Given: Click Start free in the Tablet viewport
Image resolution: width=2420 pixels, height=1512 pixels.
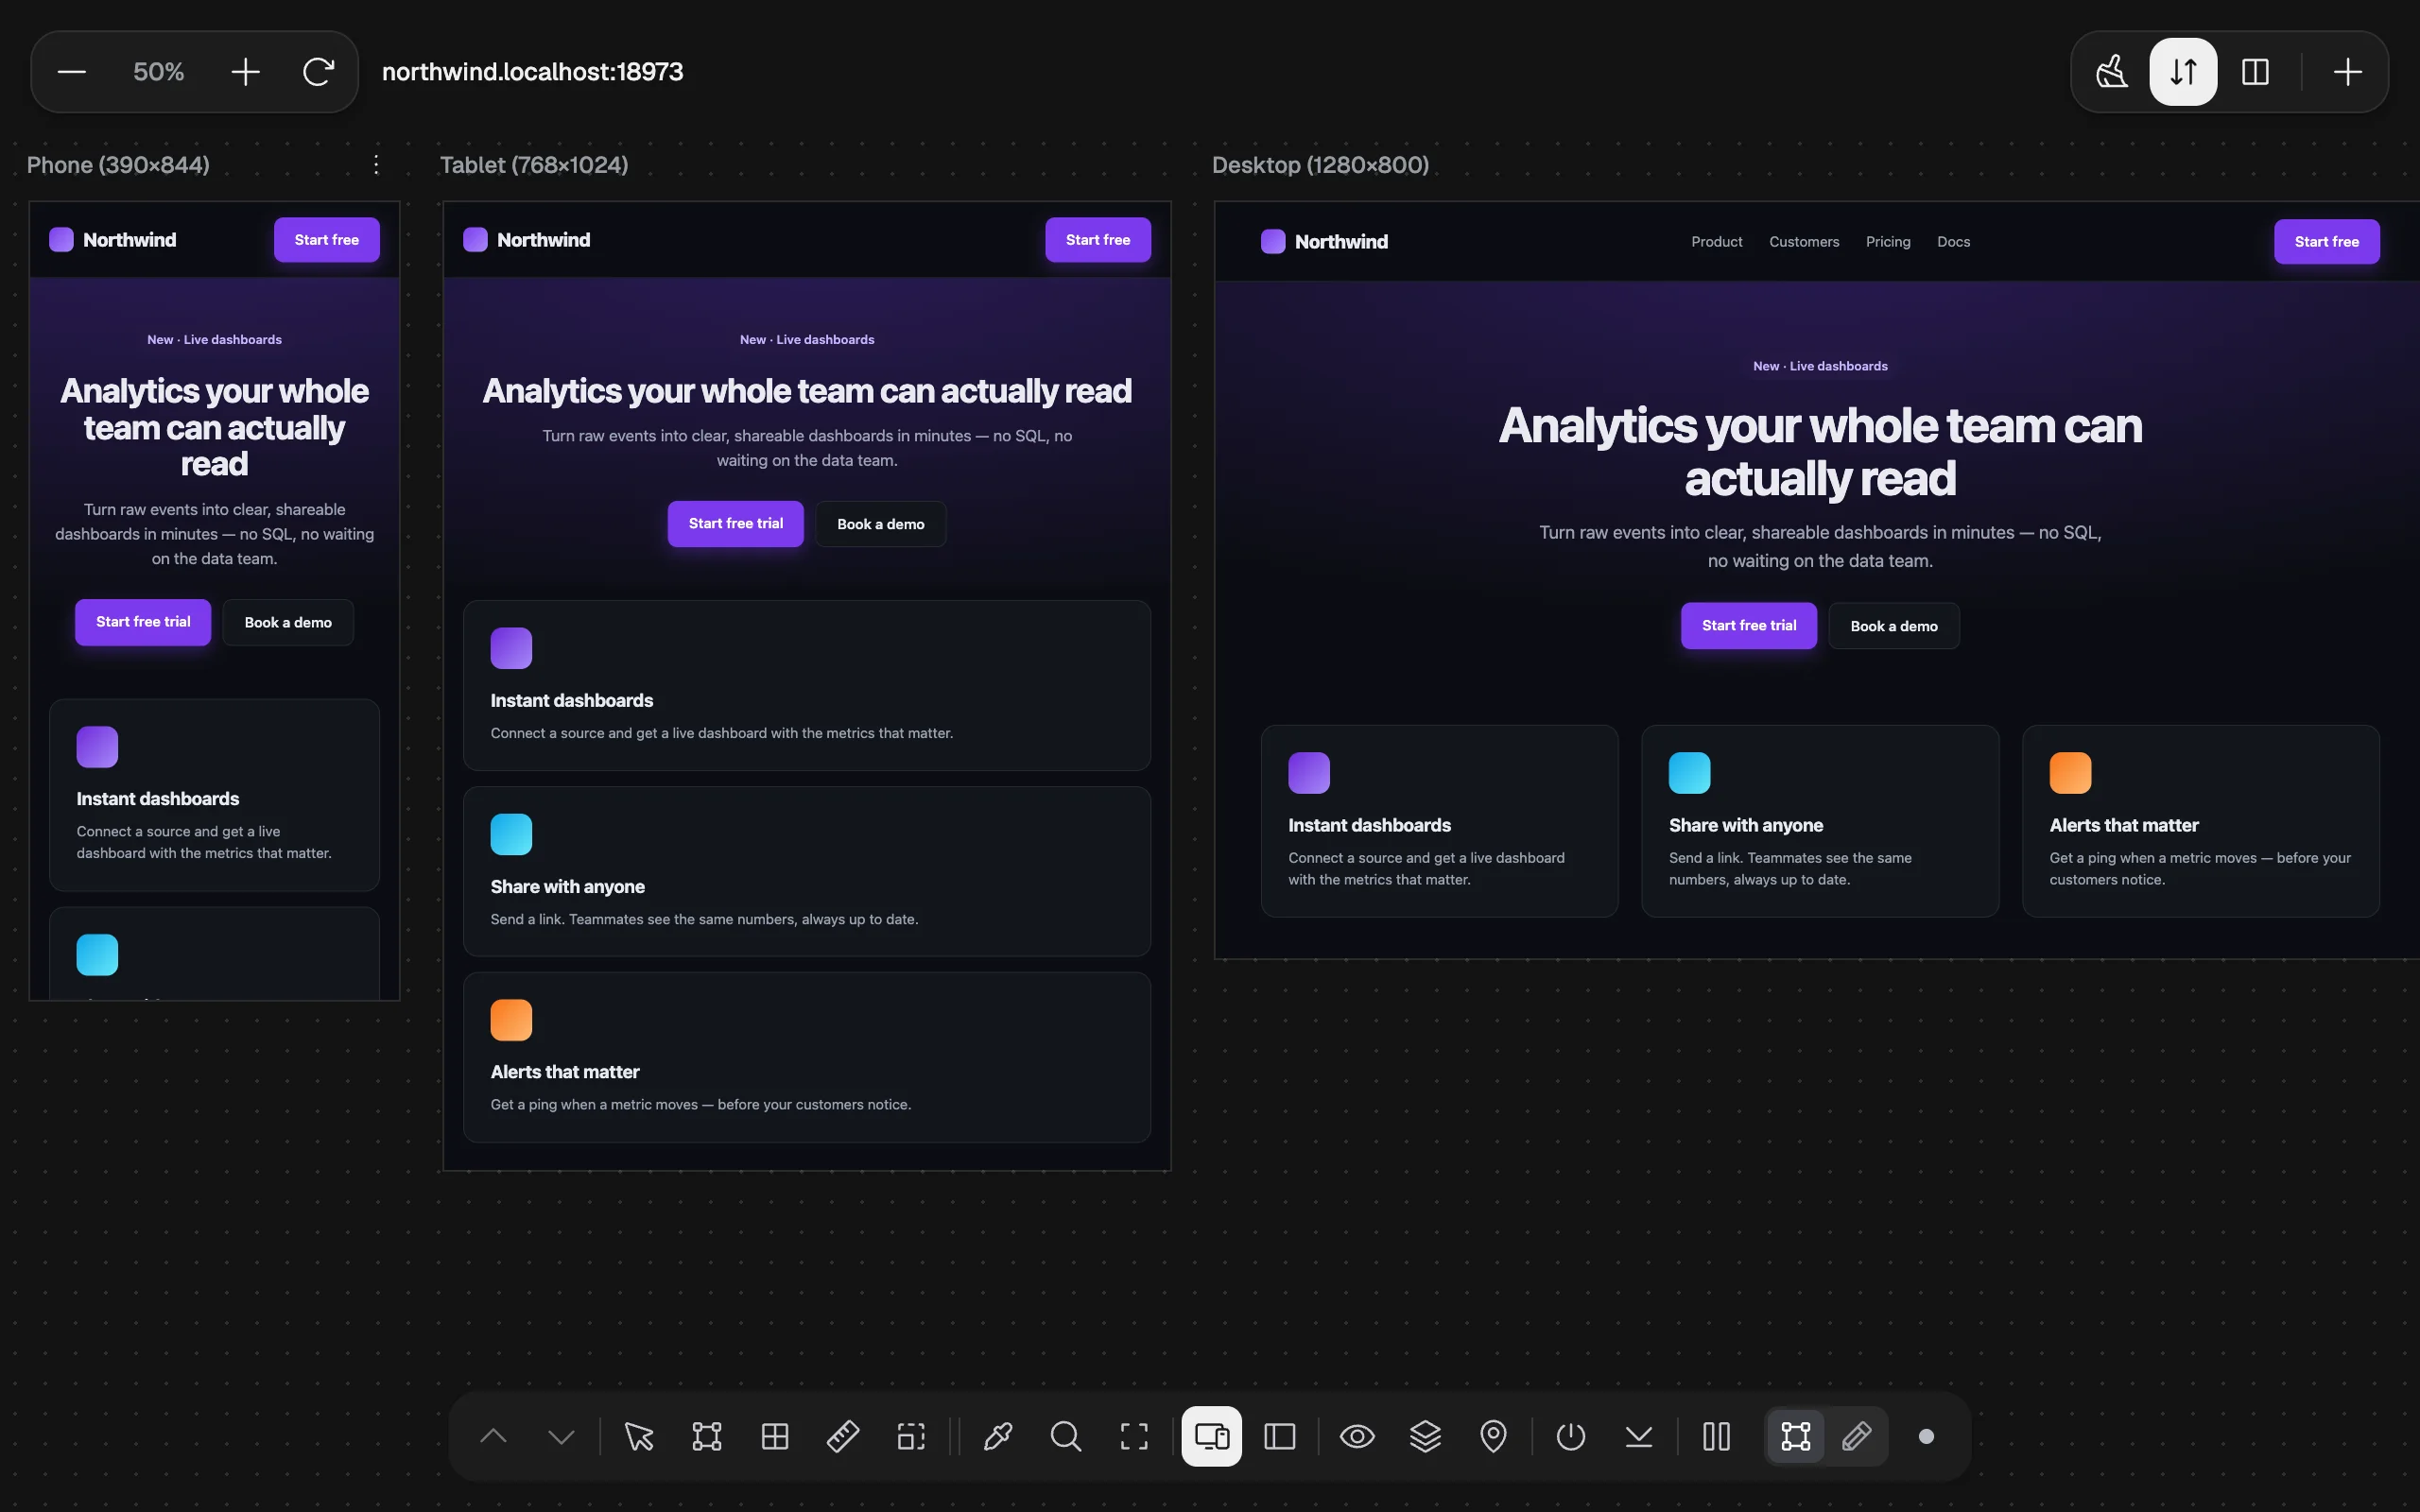Looking at the screenshot, I should click(x=1098, y=240).
